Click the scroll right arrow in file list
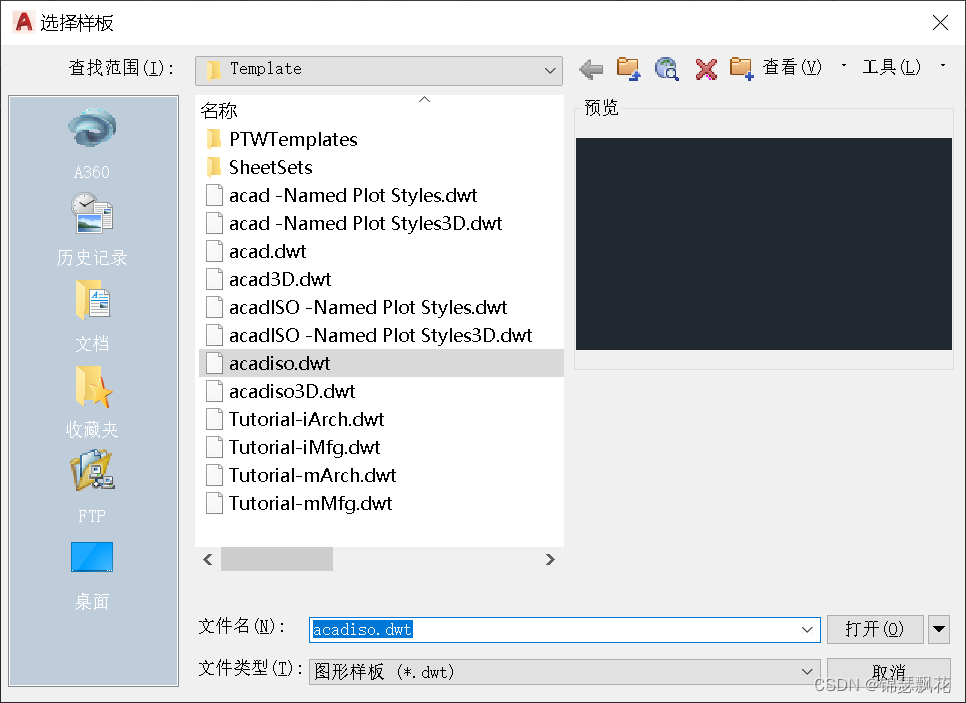The height and width of the screenshot is (703, 966). pos(550,559)
